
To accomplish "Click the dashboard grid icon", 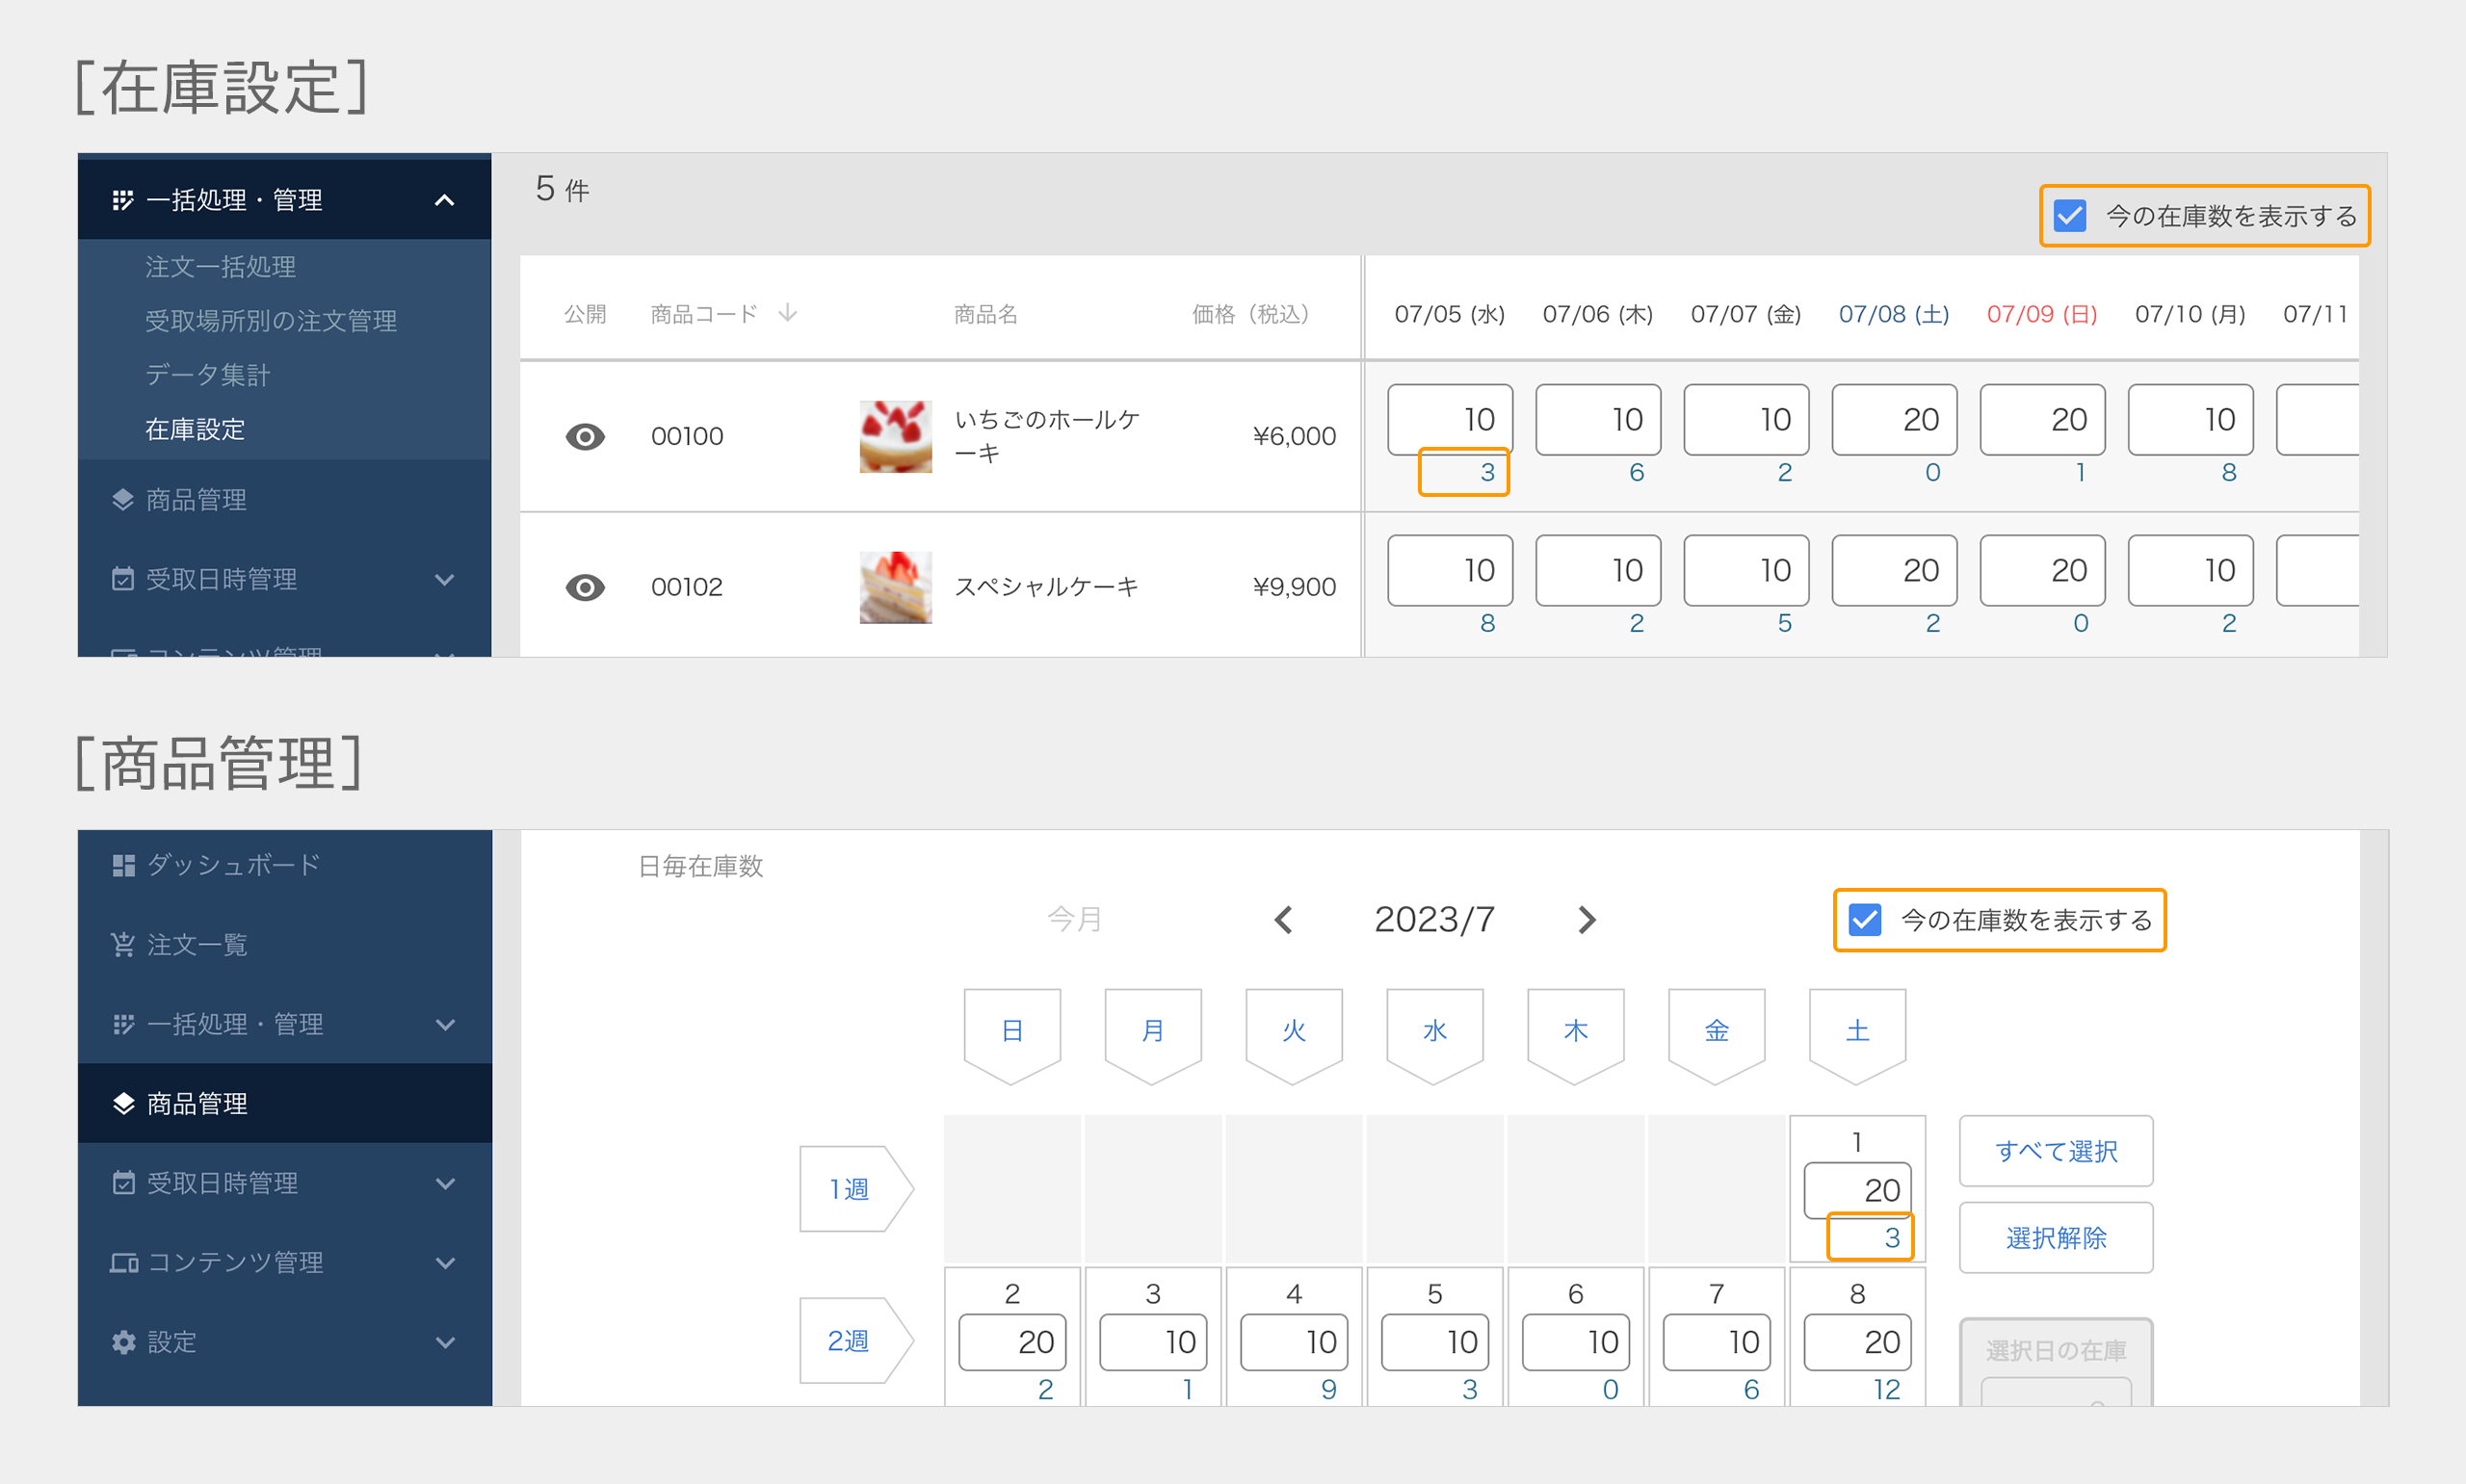I will coord(123,865).
